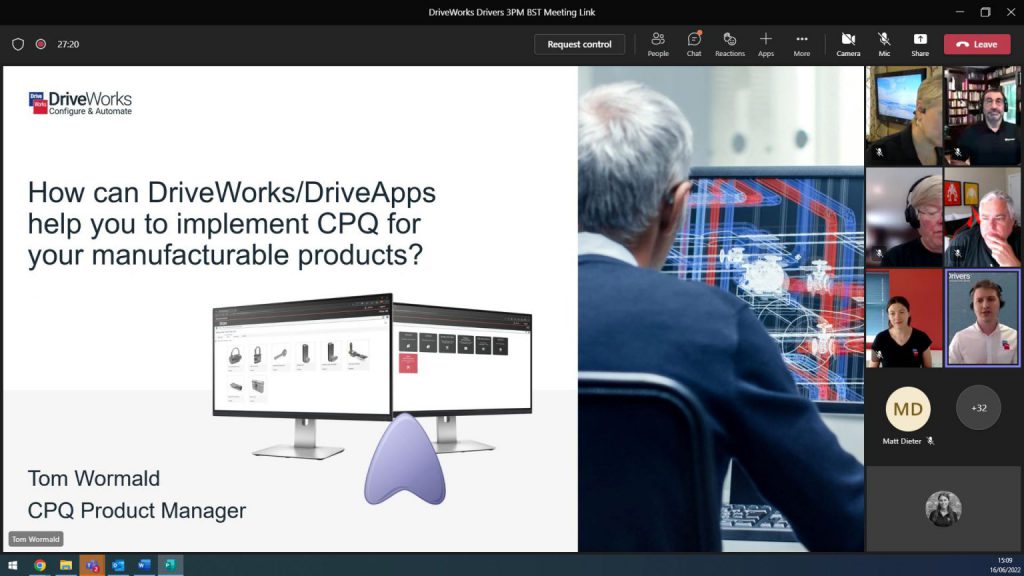Click the red recording indicator

click(40, 44)
